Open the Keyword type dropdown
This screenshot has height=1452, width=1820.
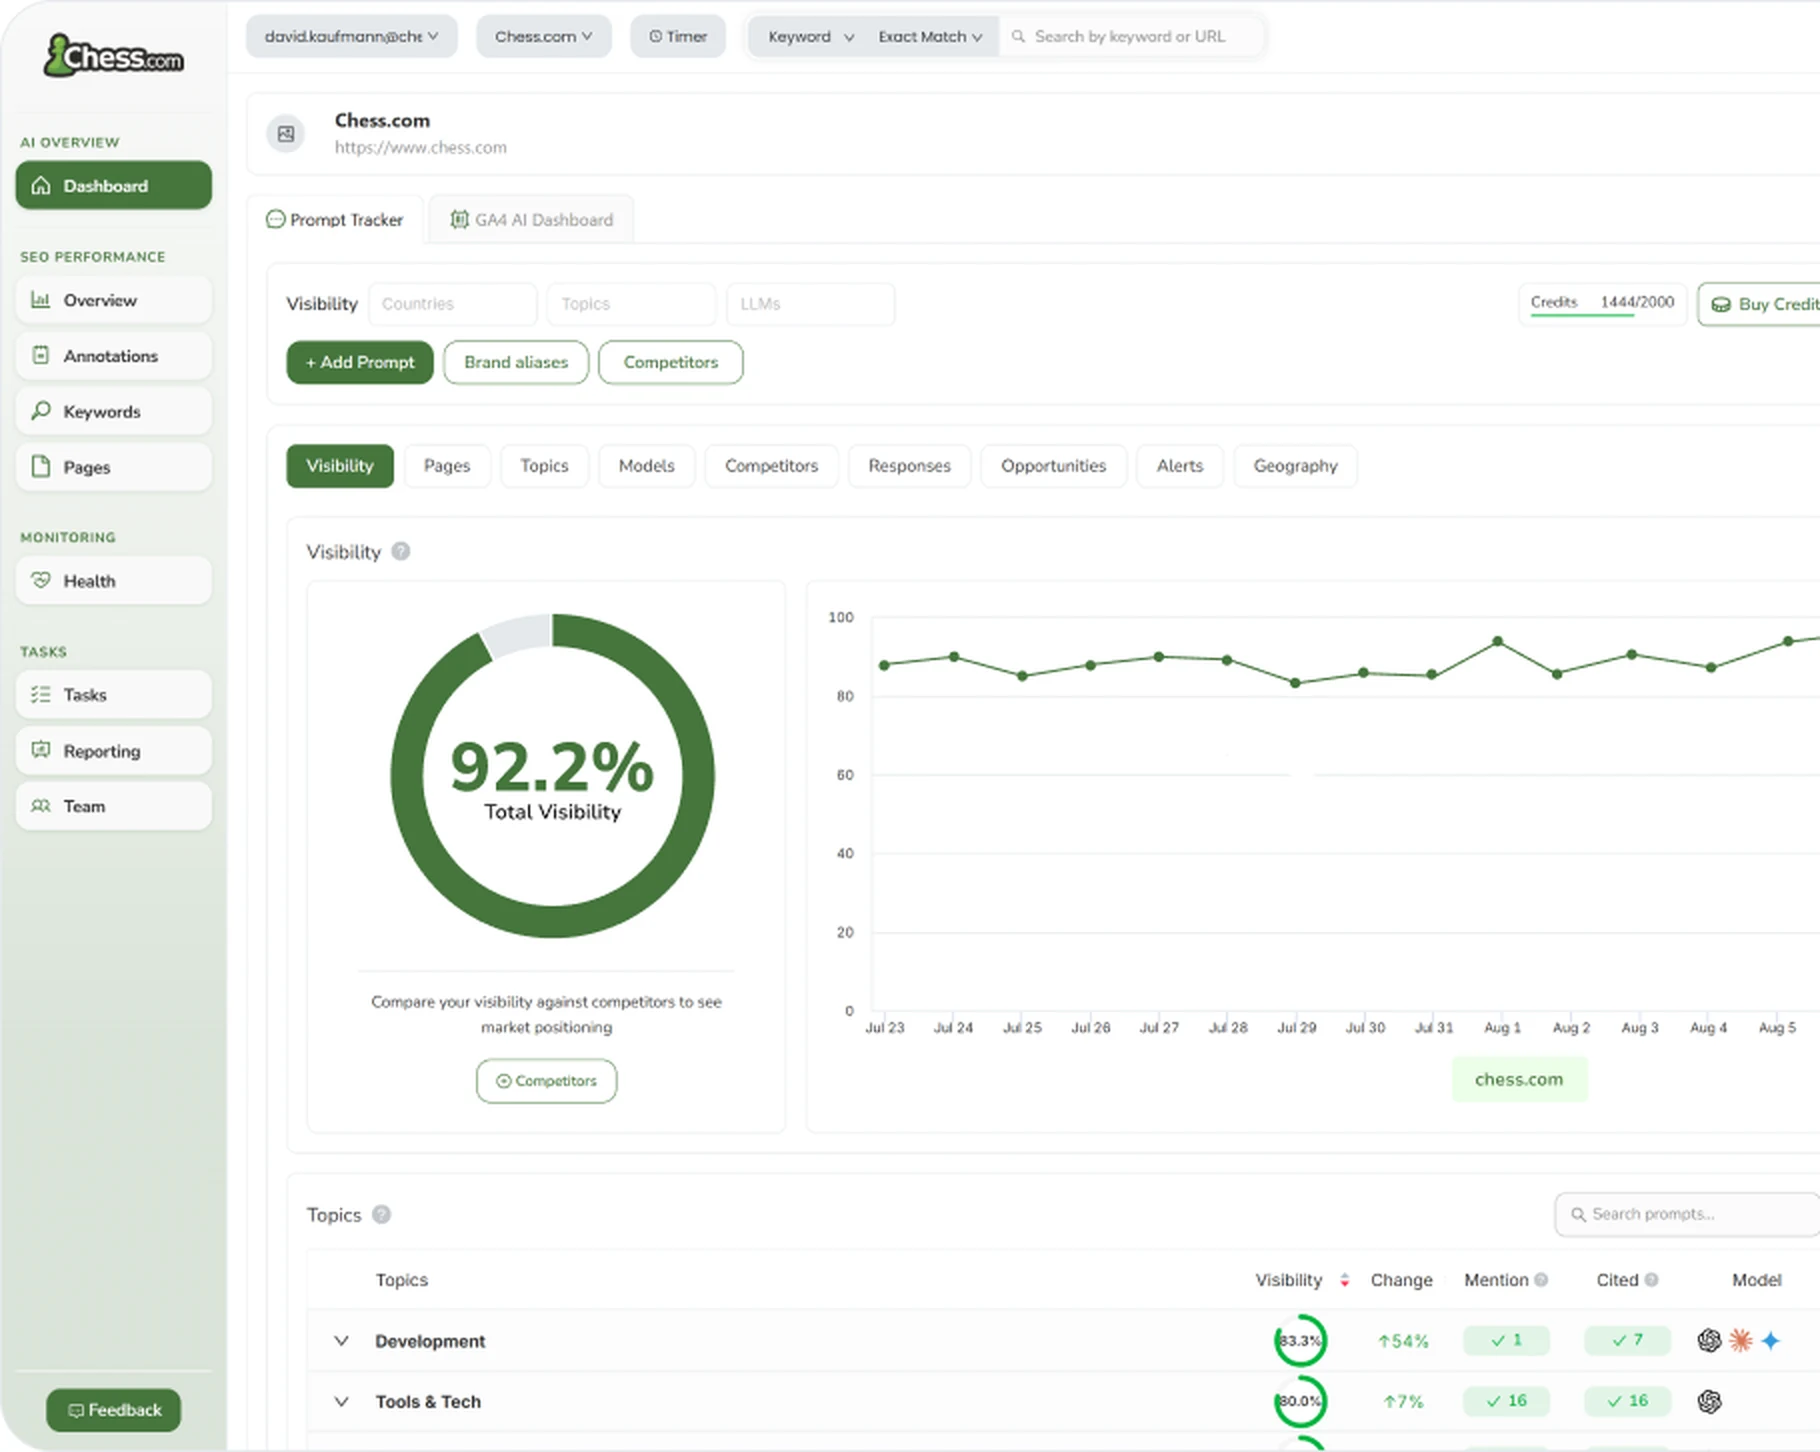coord(810,36)
